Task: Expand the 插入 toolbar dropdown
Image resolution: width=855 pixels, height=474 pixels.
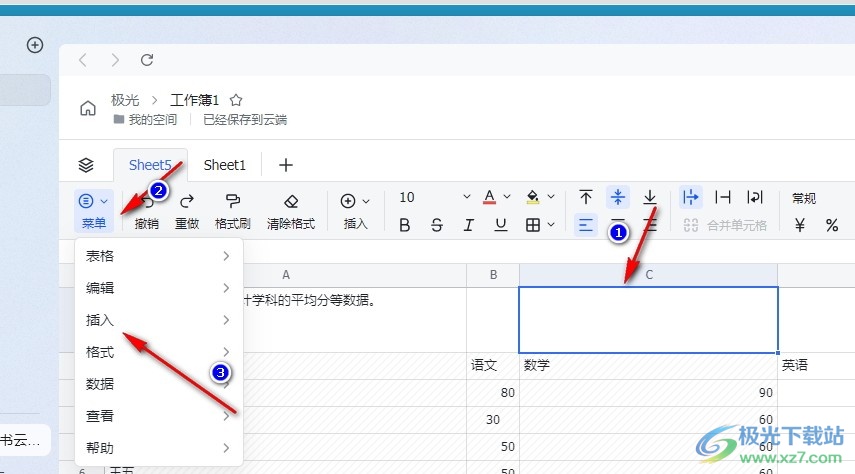Action: (x=366, y=201)
